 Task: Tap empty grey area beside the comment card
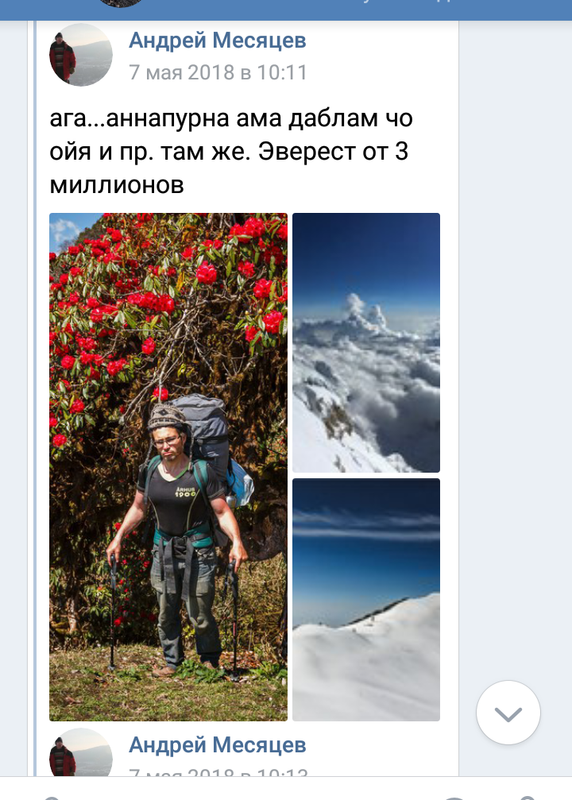pos(515,357)
